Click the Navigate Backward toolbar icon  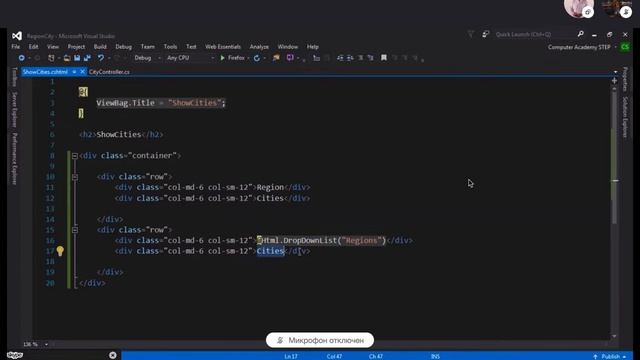[22, 58]
